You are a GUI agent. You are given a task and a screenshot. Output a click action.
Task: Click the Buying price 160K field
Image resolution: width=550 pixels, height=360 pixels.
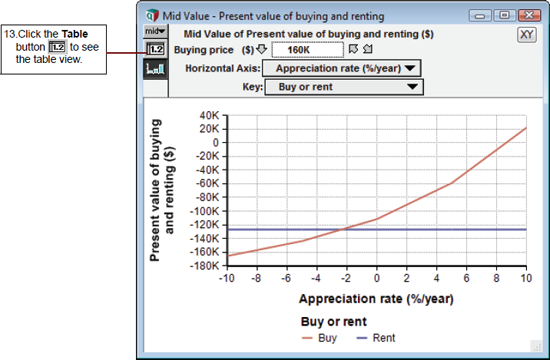[308, 49]
